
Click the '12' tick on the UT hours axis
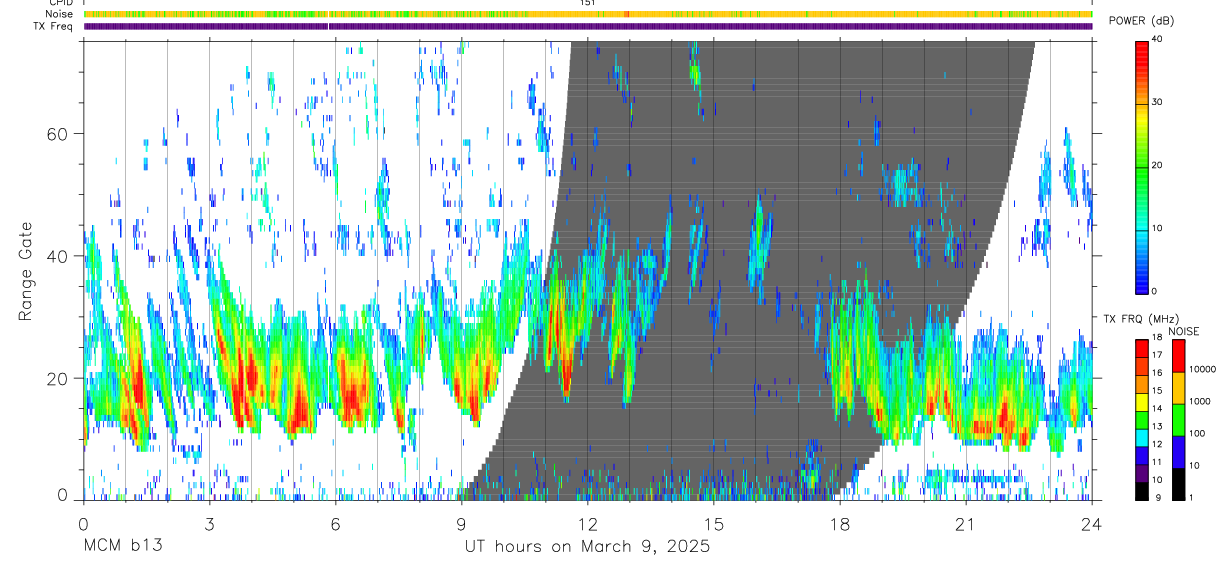point(588,524)
